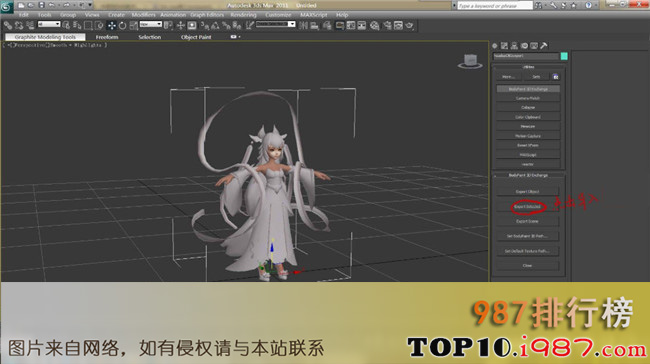Image resolution: width=650 pixels, height=364 pixels.
Task: Click the Camera Match utility button
Action: click(528, 98)
